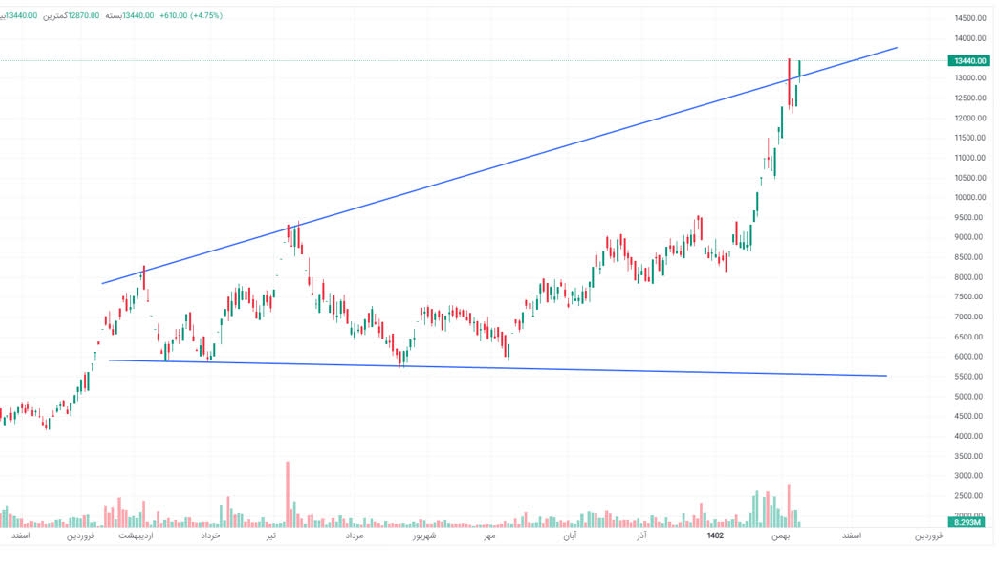Click the 12500.00 price axis label
Screen dimensions: 1000x563
click(x=970, y=98)
